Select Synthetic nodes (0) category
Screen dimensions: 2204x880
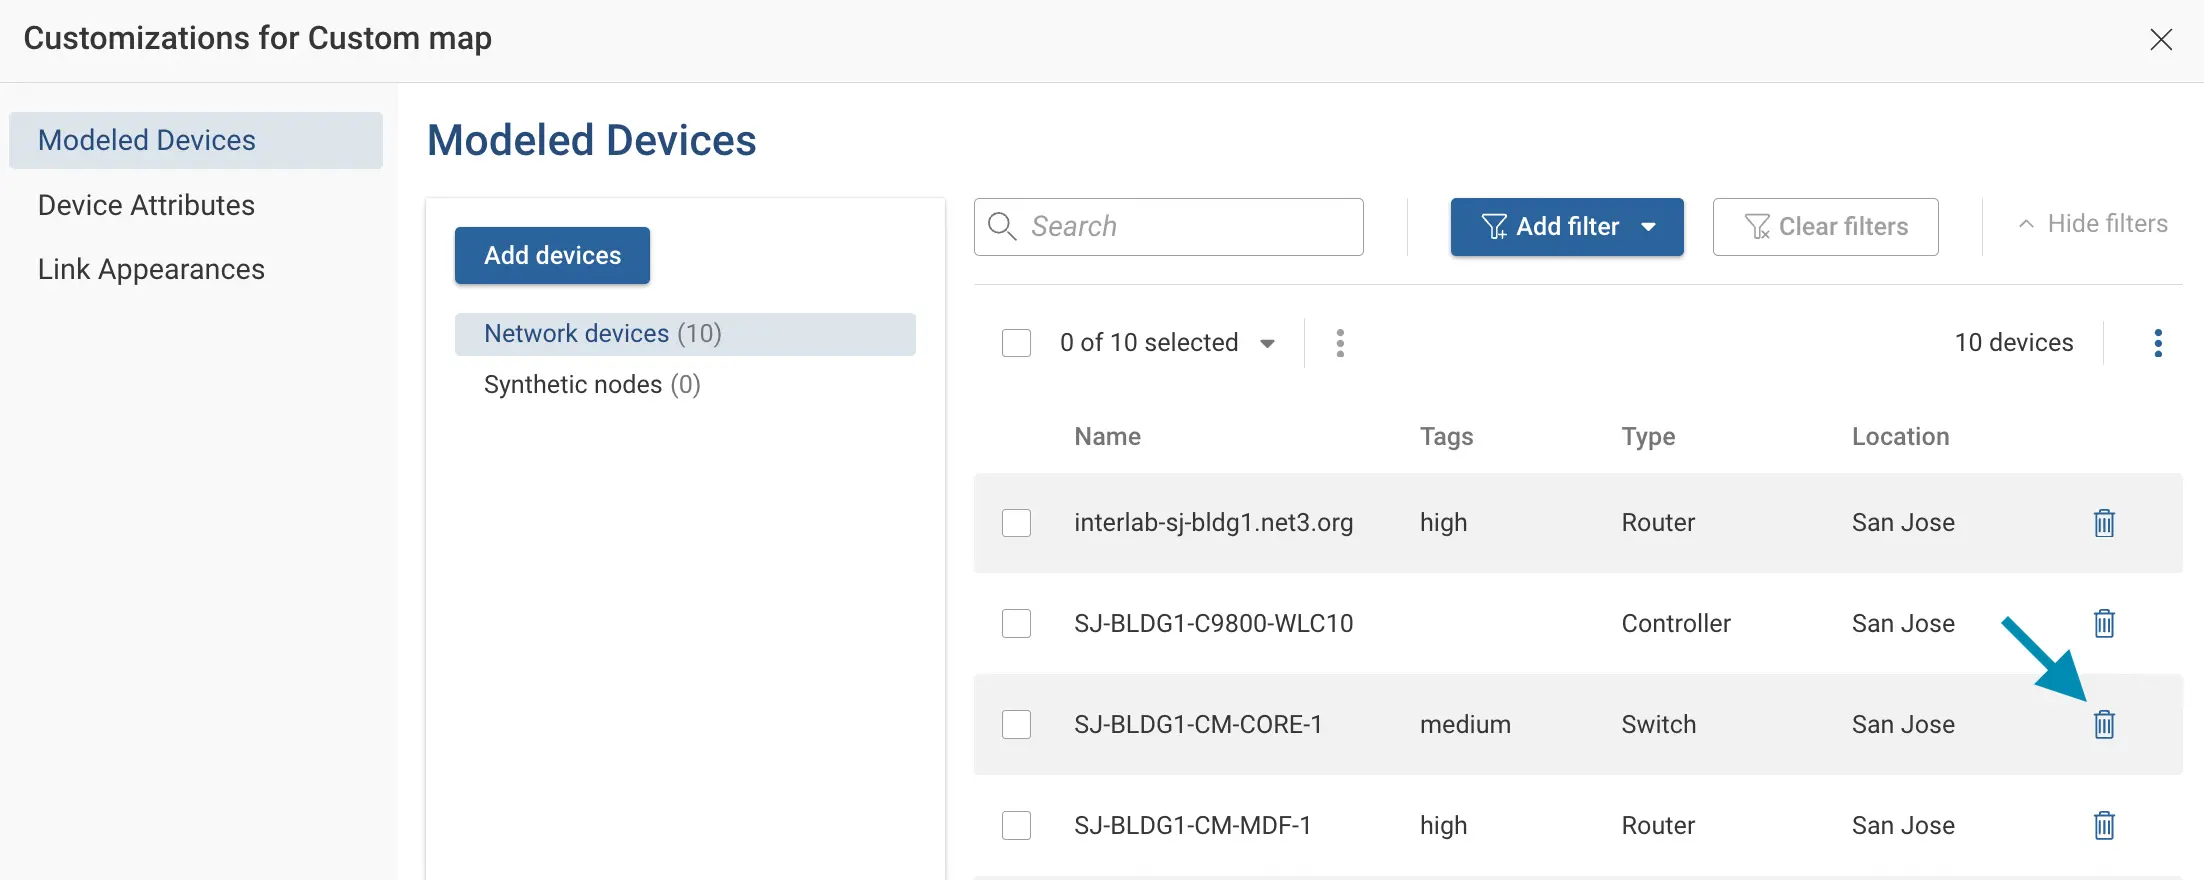tap(592, 385)
